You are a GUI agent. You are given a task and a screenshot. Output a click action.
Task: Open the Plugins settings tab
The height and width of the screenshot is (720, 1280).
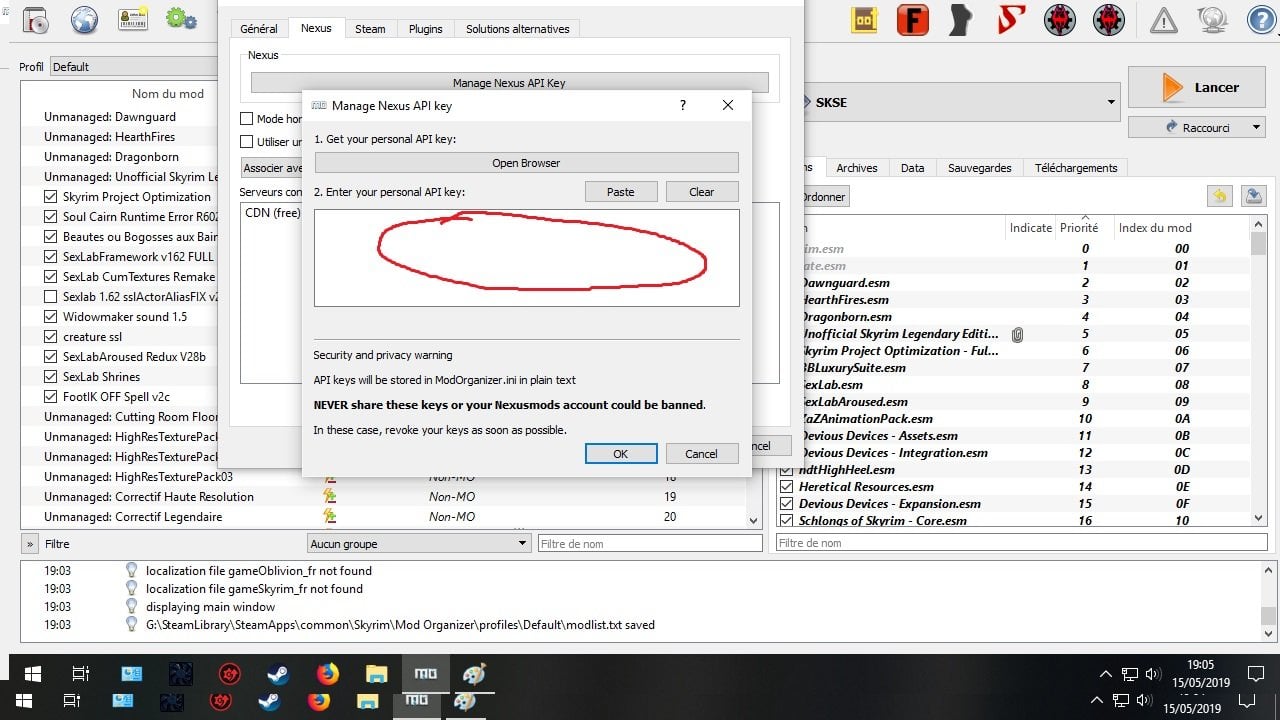click(425, 29)
